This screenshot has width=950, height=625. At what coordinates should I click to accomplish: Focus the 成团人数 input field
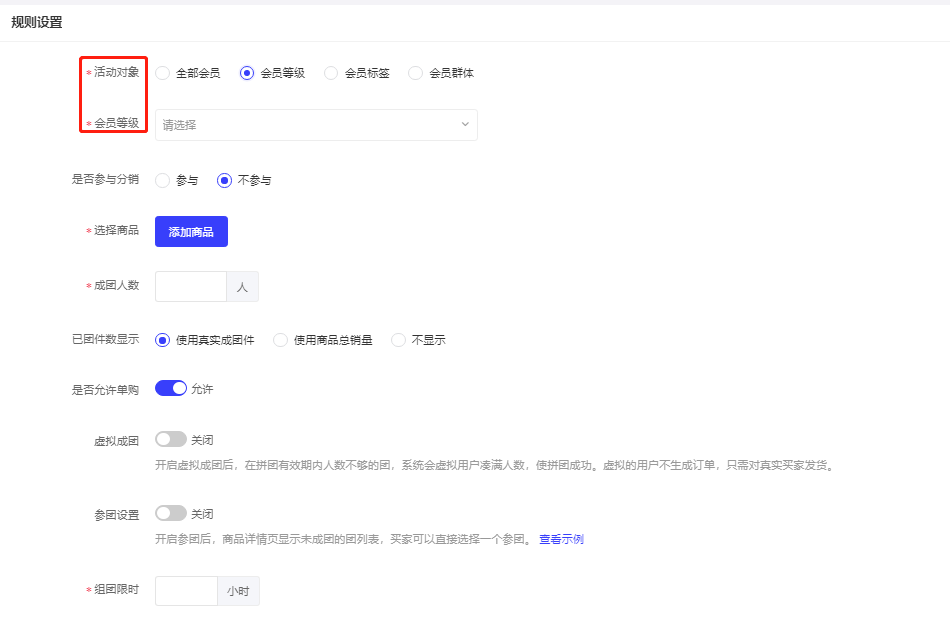click(191, 286)
